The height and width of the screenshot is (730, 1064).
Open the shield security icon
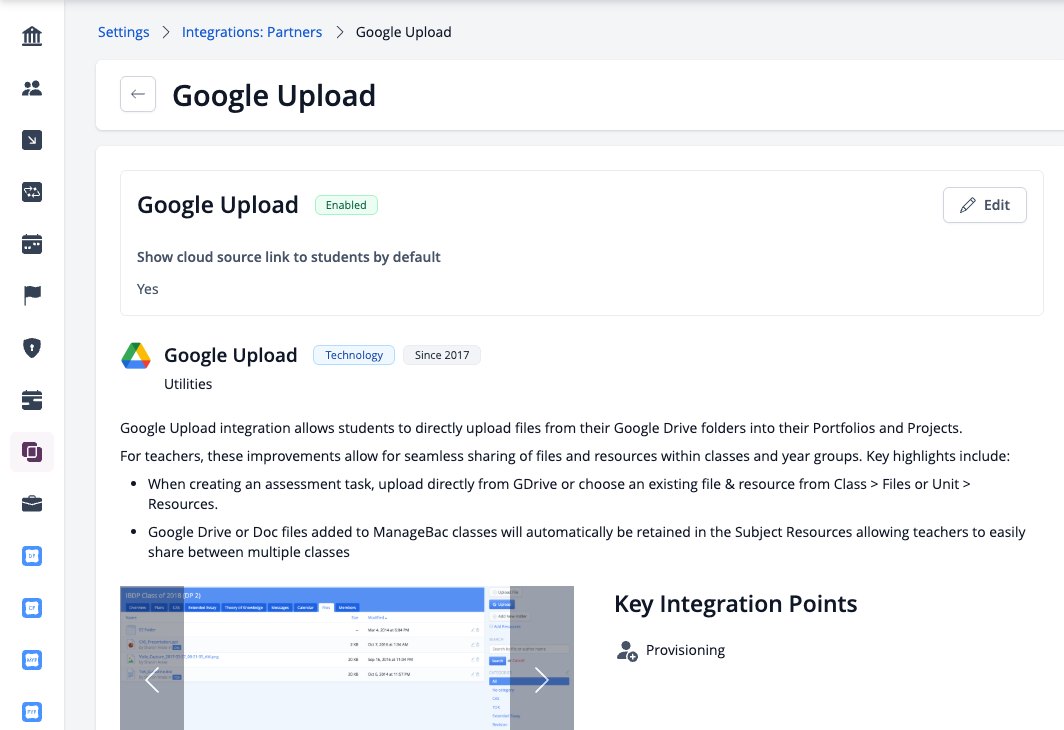[32, 347]
